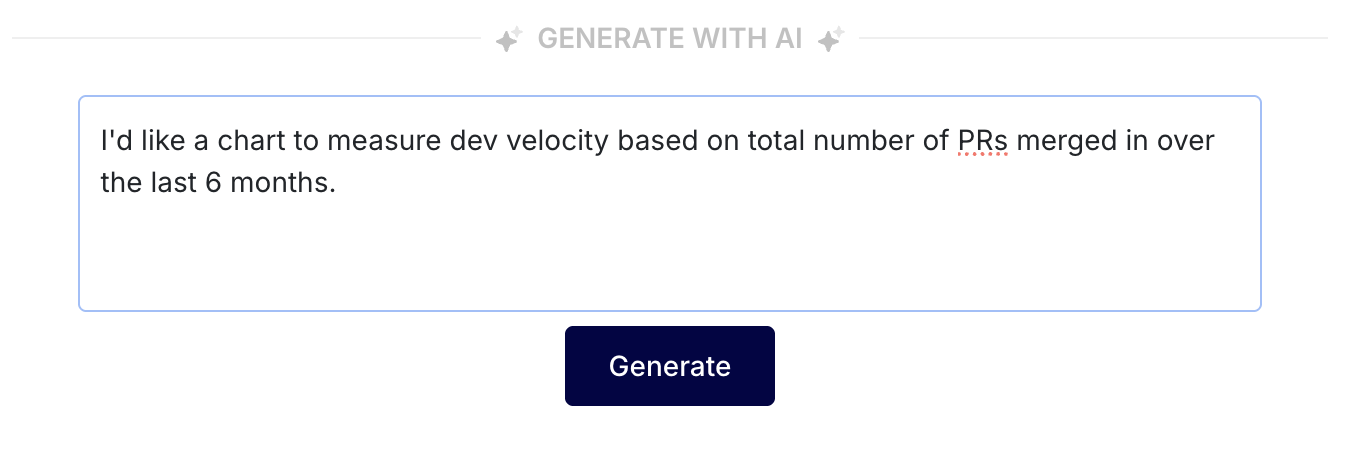Focus the empty area of the prompt text box

pos(668,255)
